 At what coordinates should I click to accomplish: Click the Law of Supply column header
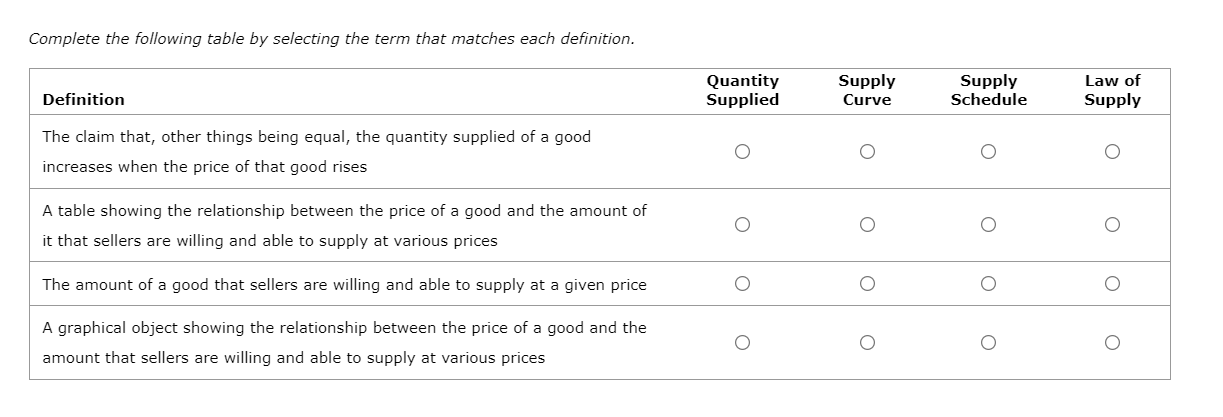pos(1112,90)
